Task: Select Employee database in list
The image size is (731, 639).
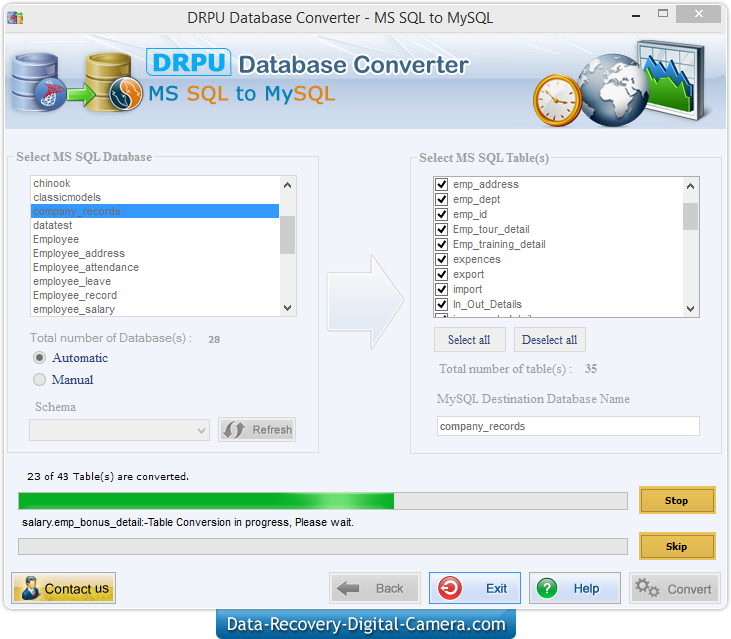Action: coord(155,239)
